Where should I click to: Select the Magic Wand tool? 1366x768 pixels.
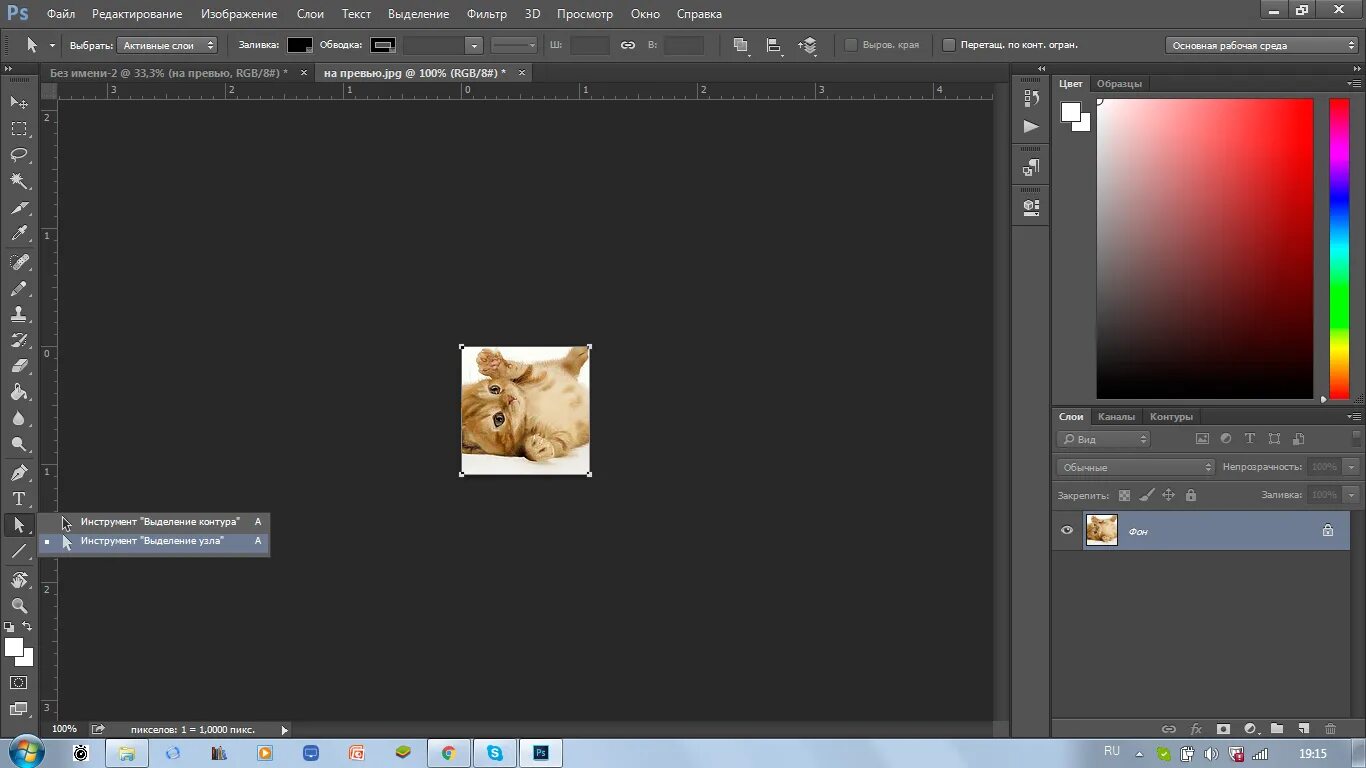19,181
